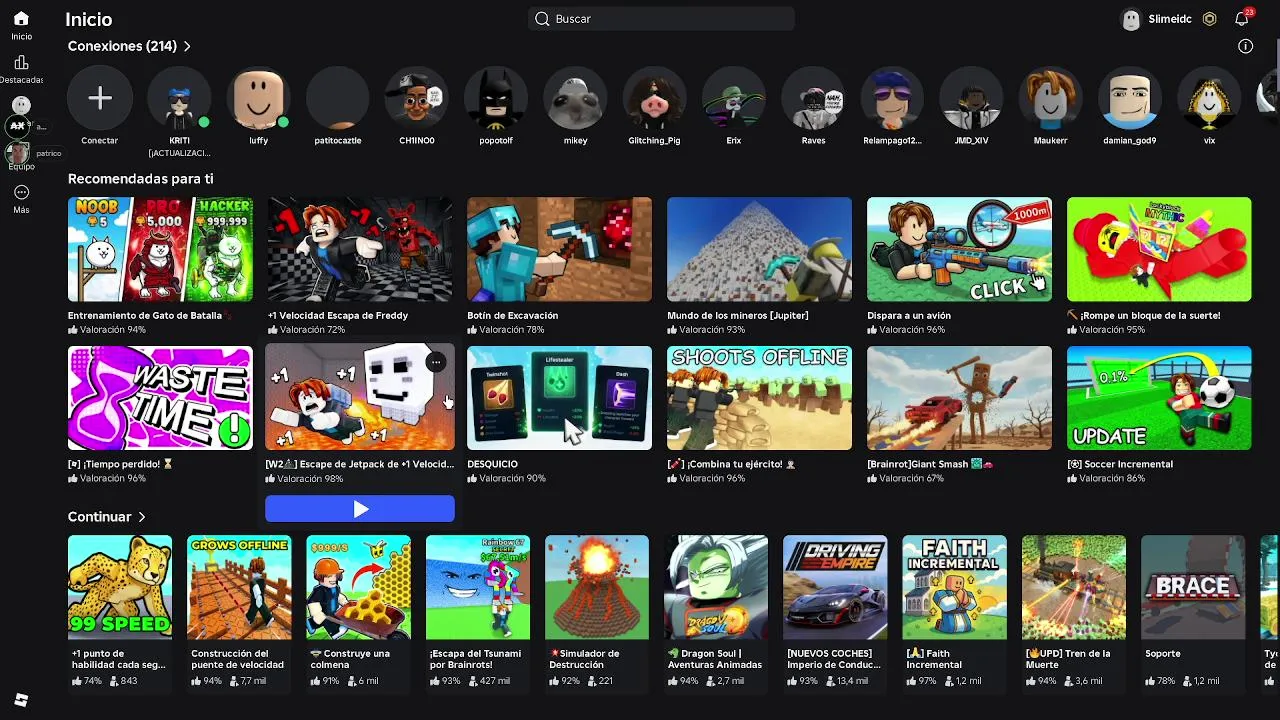Open +1 Velocidad Escapa de Freddy thumbnail
The width and height of the screenshot is (1280, 720).
360,249
